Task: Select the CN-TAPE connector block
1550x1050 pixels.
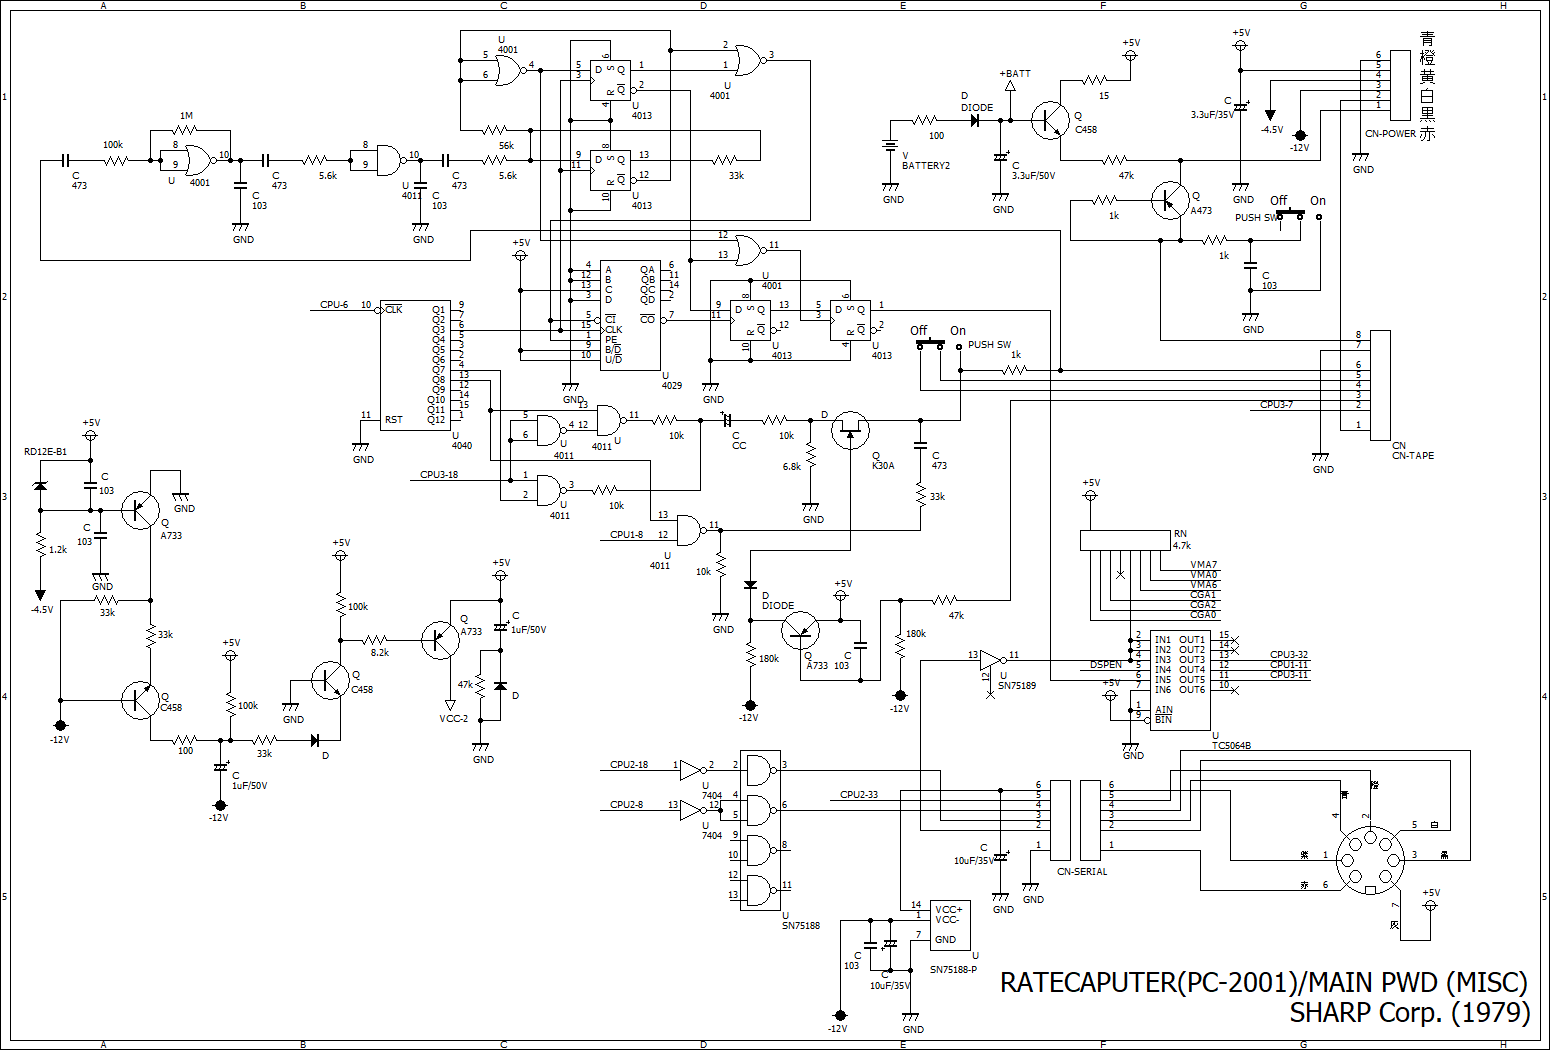Action: coord(1380,385)
